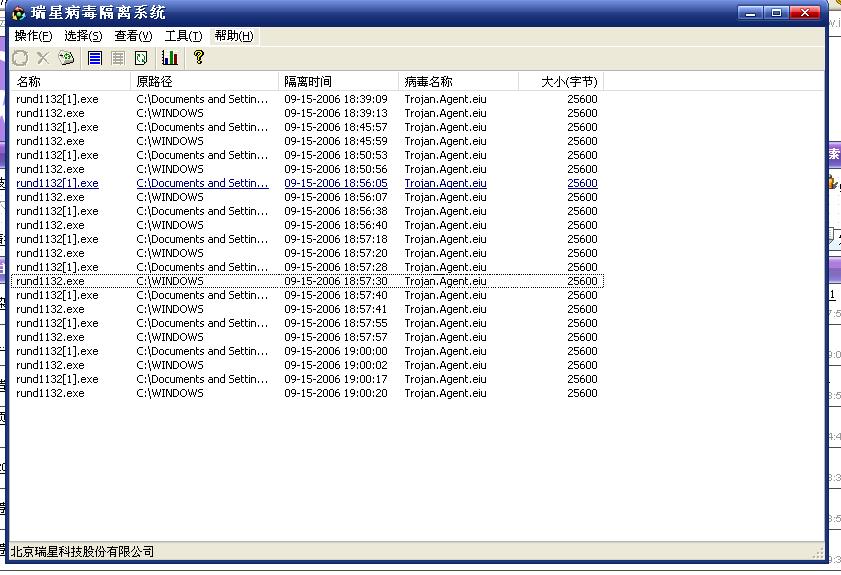Viewport: 841px width, 575px height.
Task: Sort by the 隔离时间 column header
Action: (338, 82)
